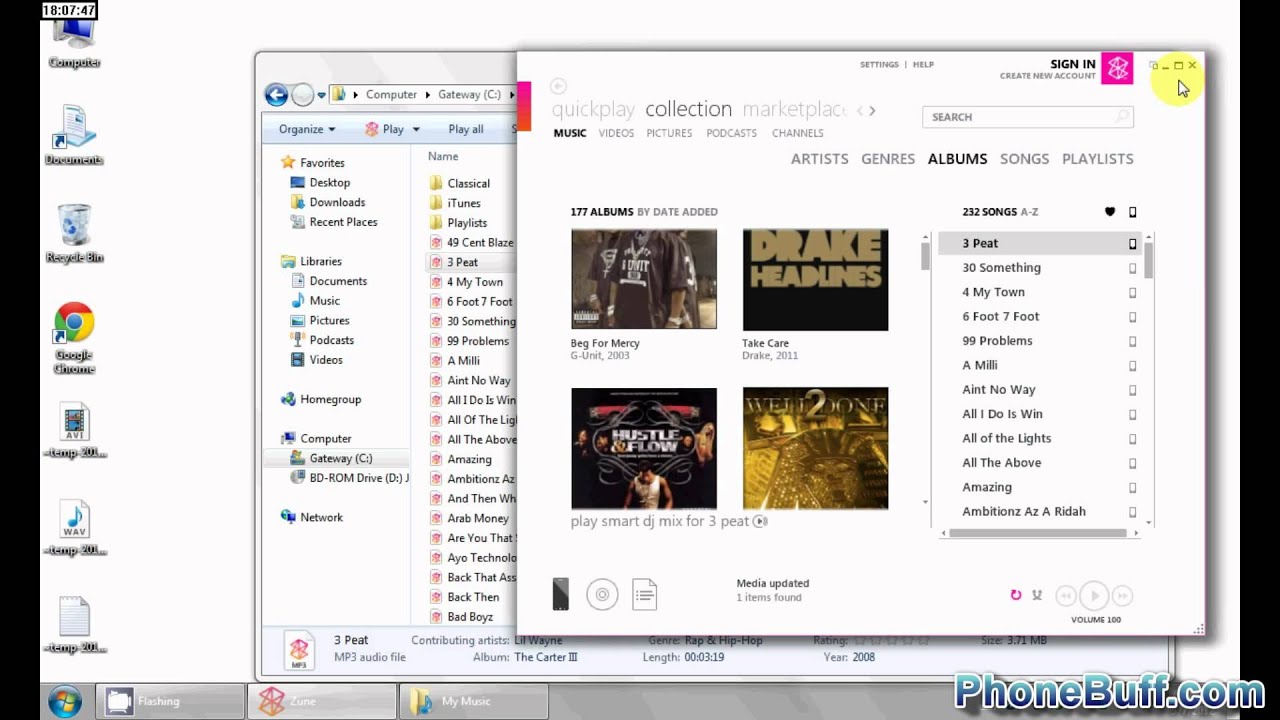Open the playlist document icon in Zune

(x=644, y=595)
